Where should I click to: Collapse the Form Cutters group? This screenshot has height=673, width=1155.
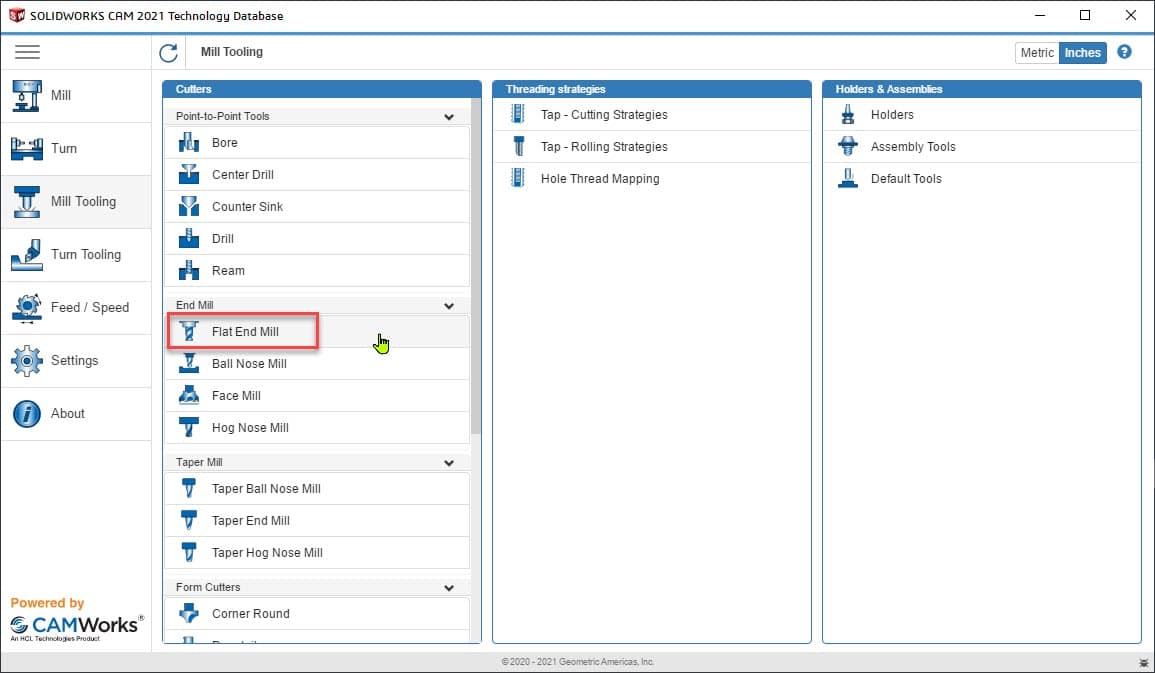pos(449,588)
